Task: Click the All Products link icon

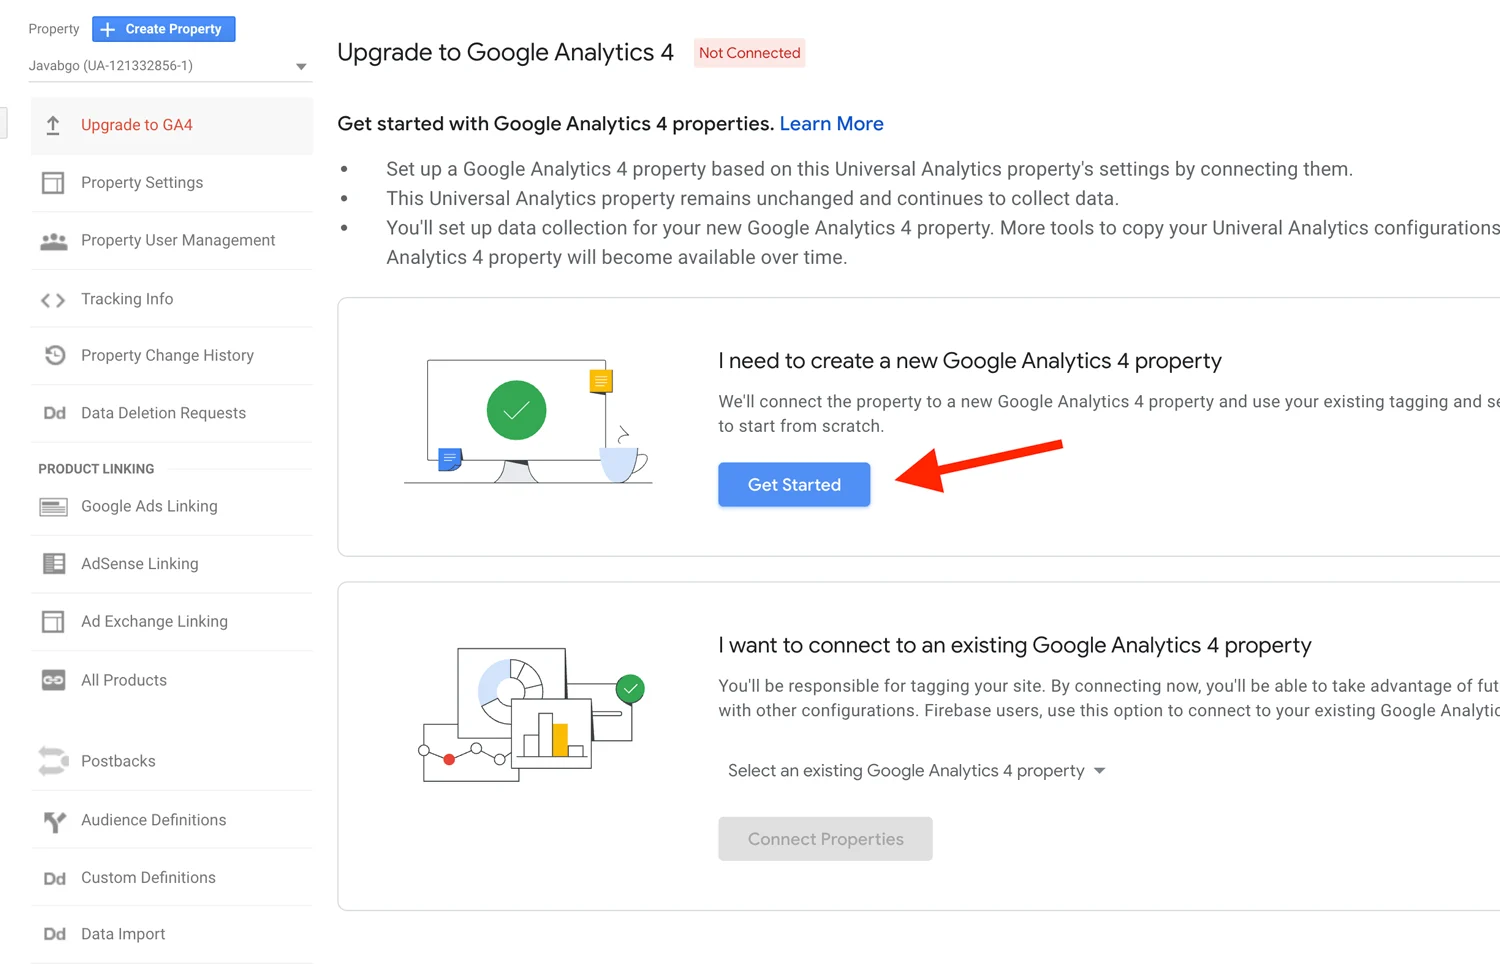Action: pyautogui.click(x=53, y=680)
